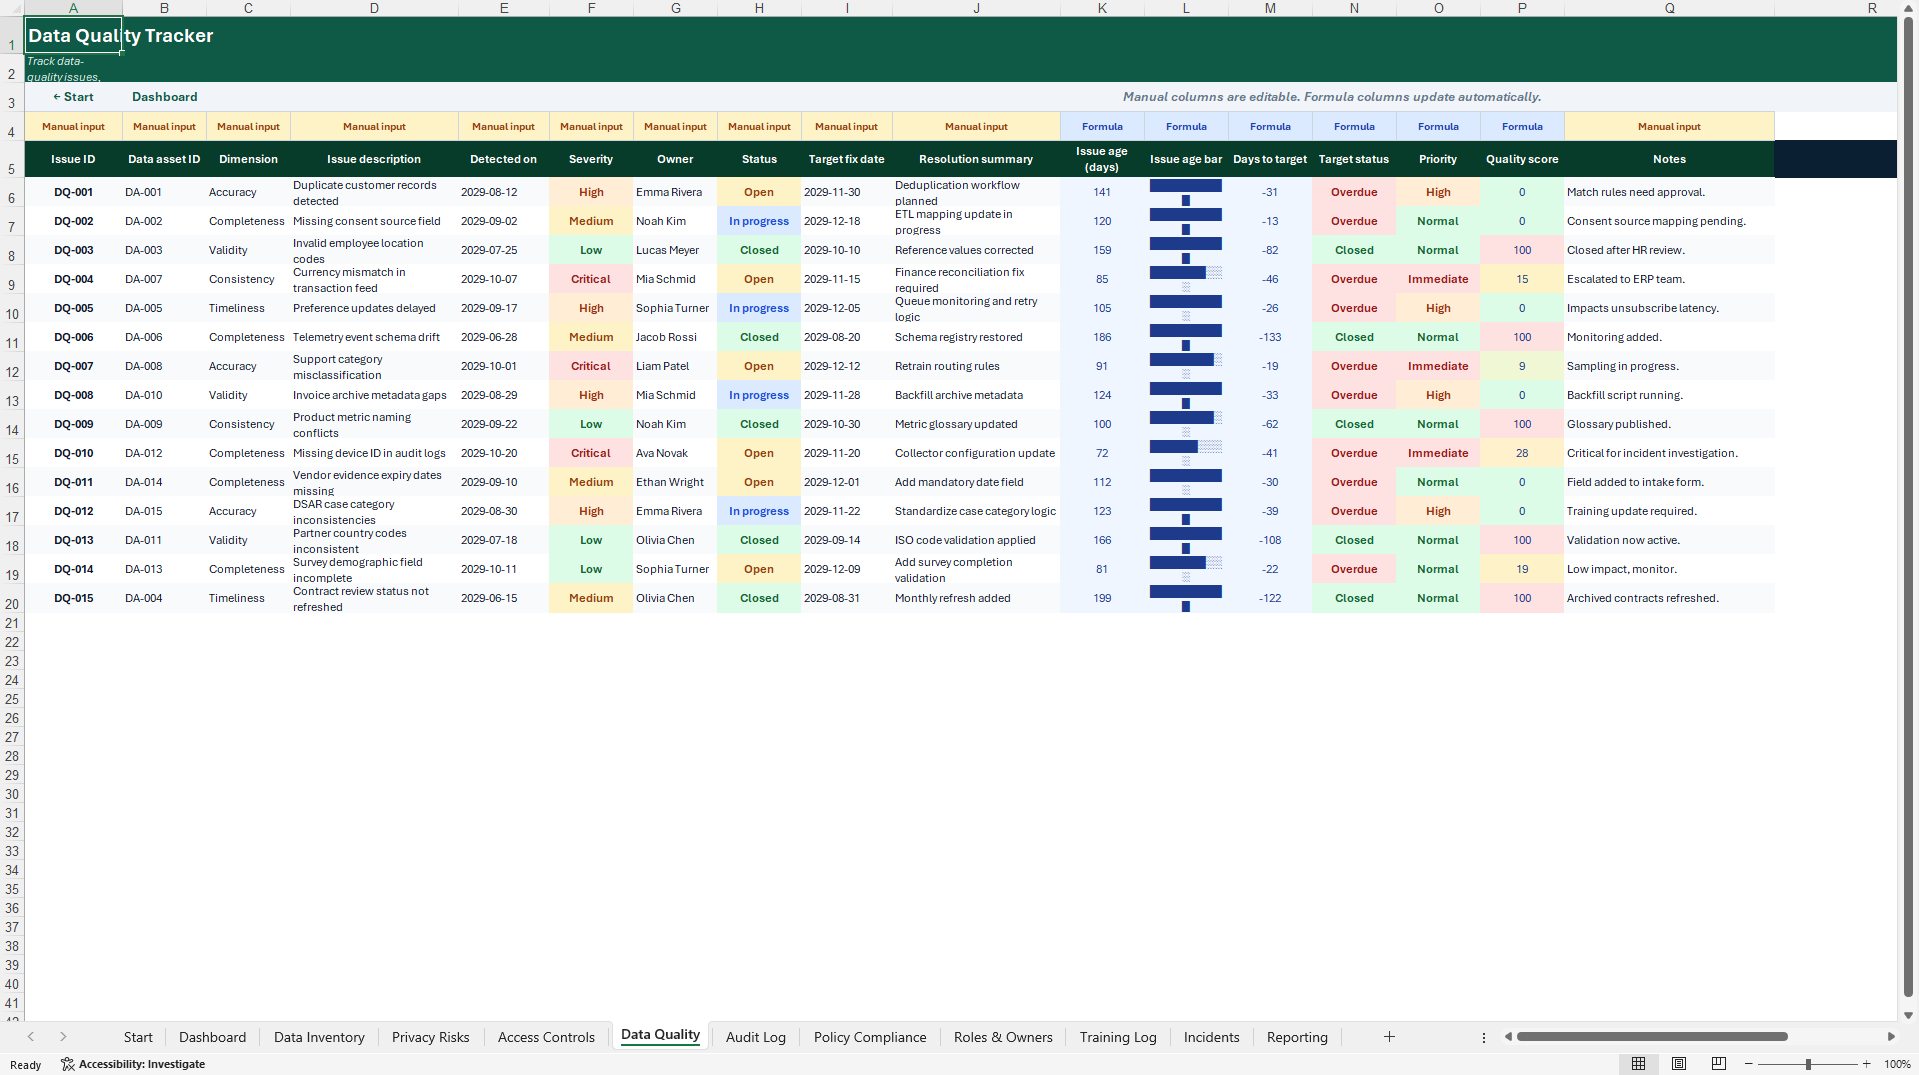Click the '← Start' navigation link
Screen dimensions: 1919x1075
coord(73,97)
